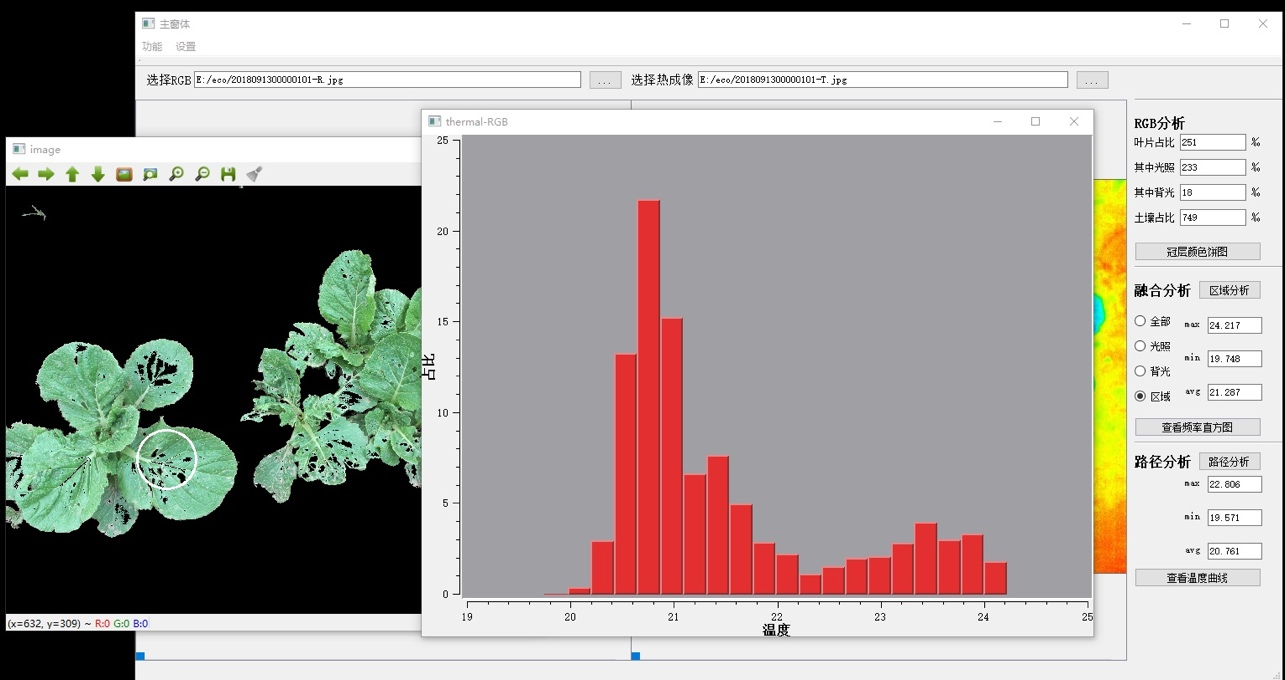Image resolution: width=1285 pixels, height=680 pixels.
Task: Click the 选择热成像 file path field
Action: [882, 80]
